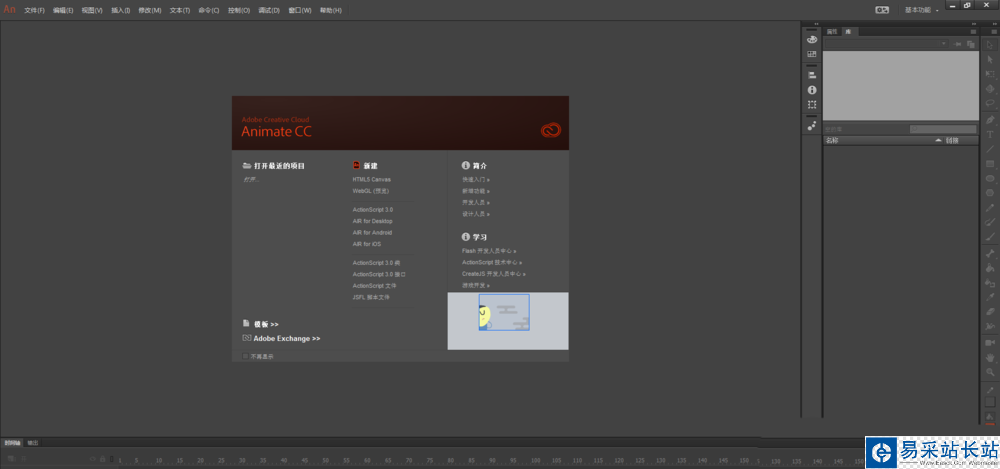Pin the current library with the pin icon

click(x=958, y=44)
